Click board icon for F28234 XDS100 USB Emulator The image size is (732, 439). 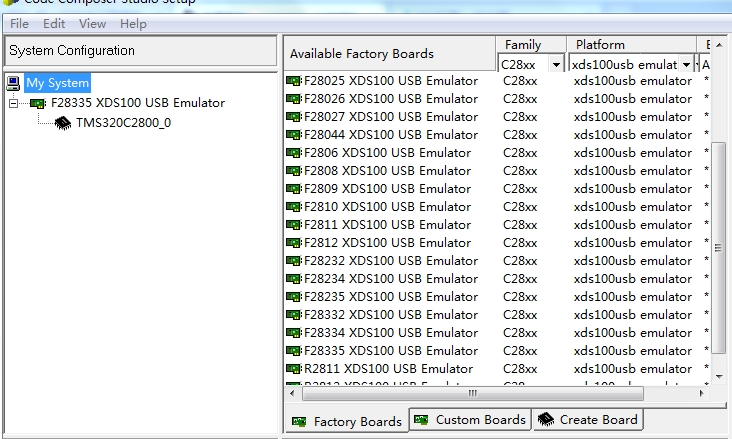pyautogui.click(x=294, y=279)
